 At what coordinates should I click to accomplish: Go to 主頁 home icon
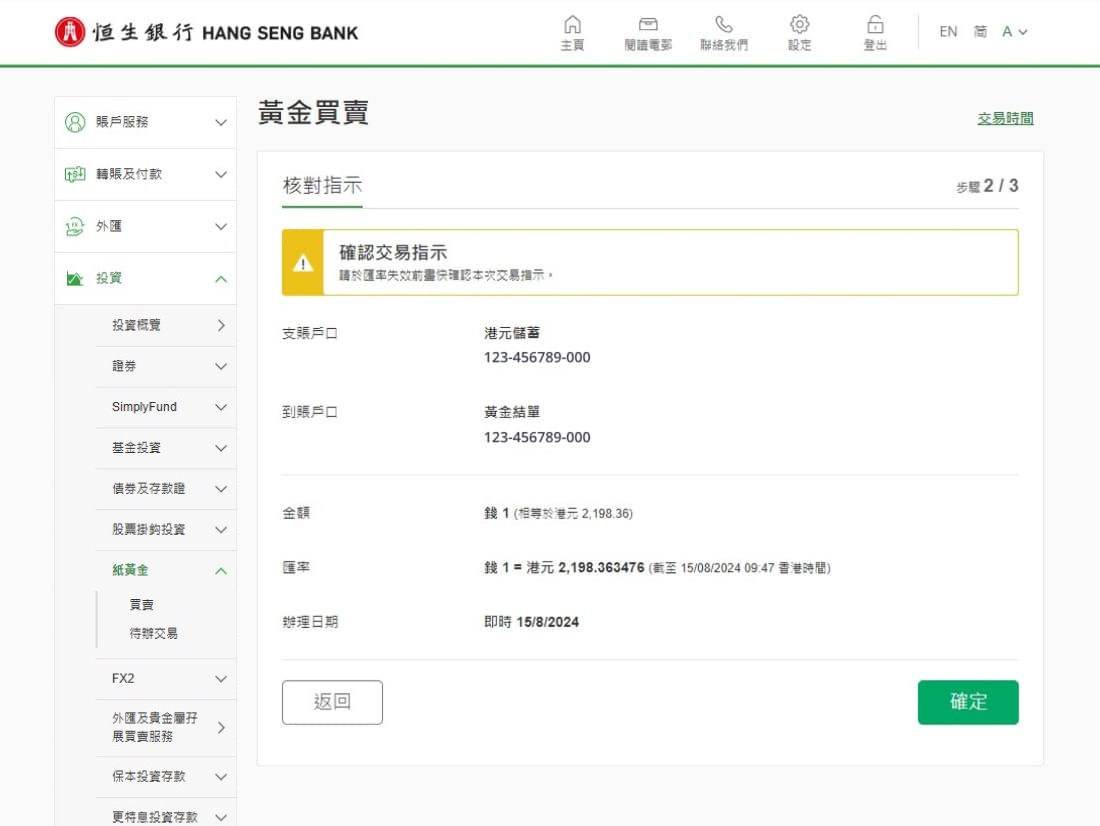click(x=572, y=25)
